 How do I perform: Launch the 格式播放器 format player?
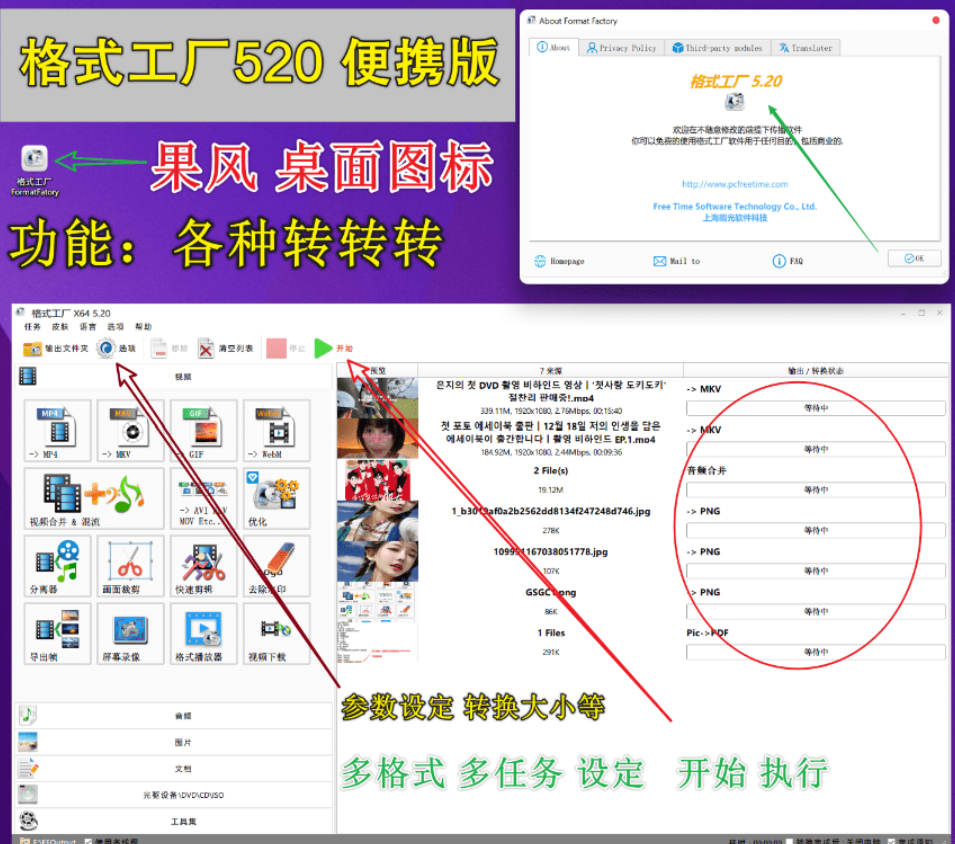coord(203,633)
